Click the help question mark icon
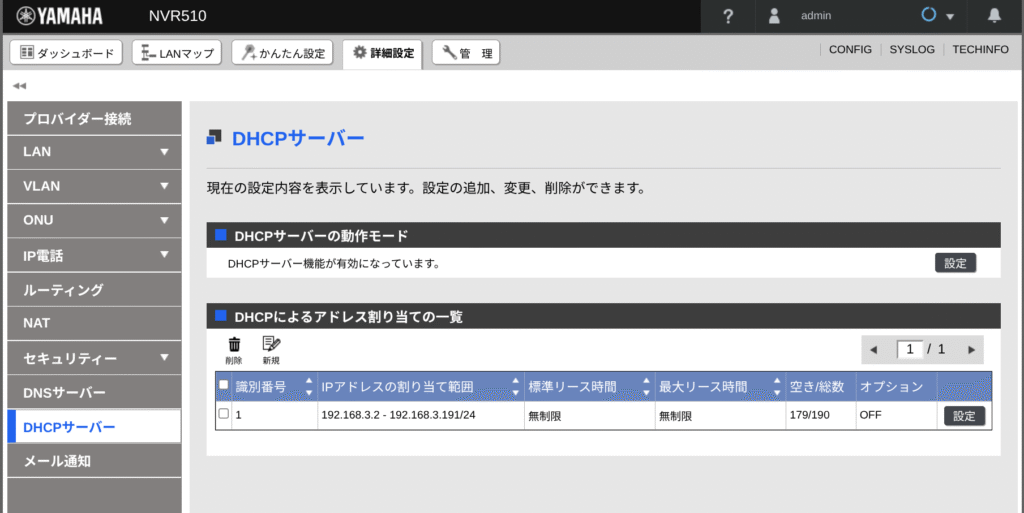The image size is (1024, 513). pyautogui.click(x=728, y=16)
